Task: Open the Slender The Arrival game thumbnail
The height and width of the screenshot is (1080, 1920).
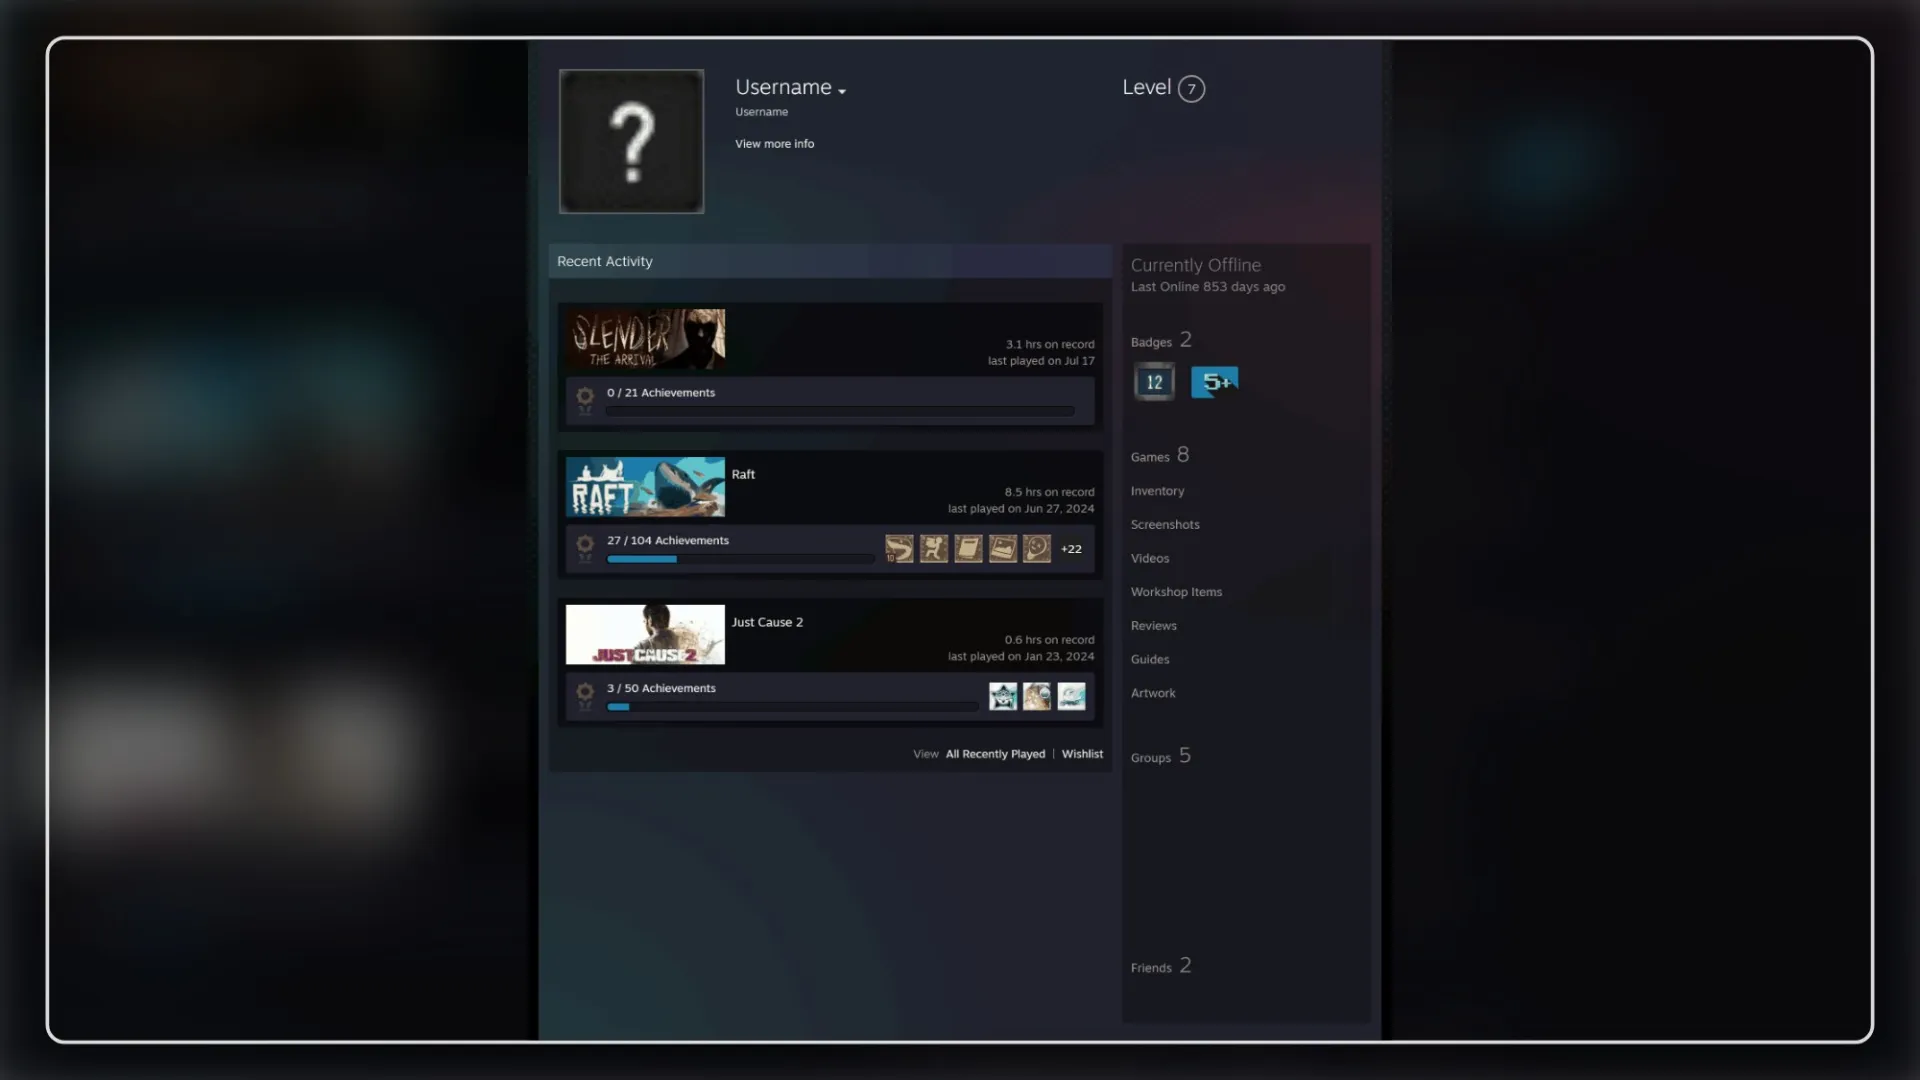Action: coord(645,339)
